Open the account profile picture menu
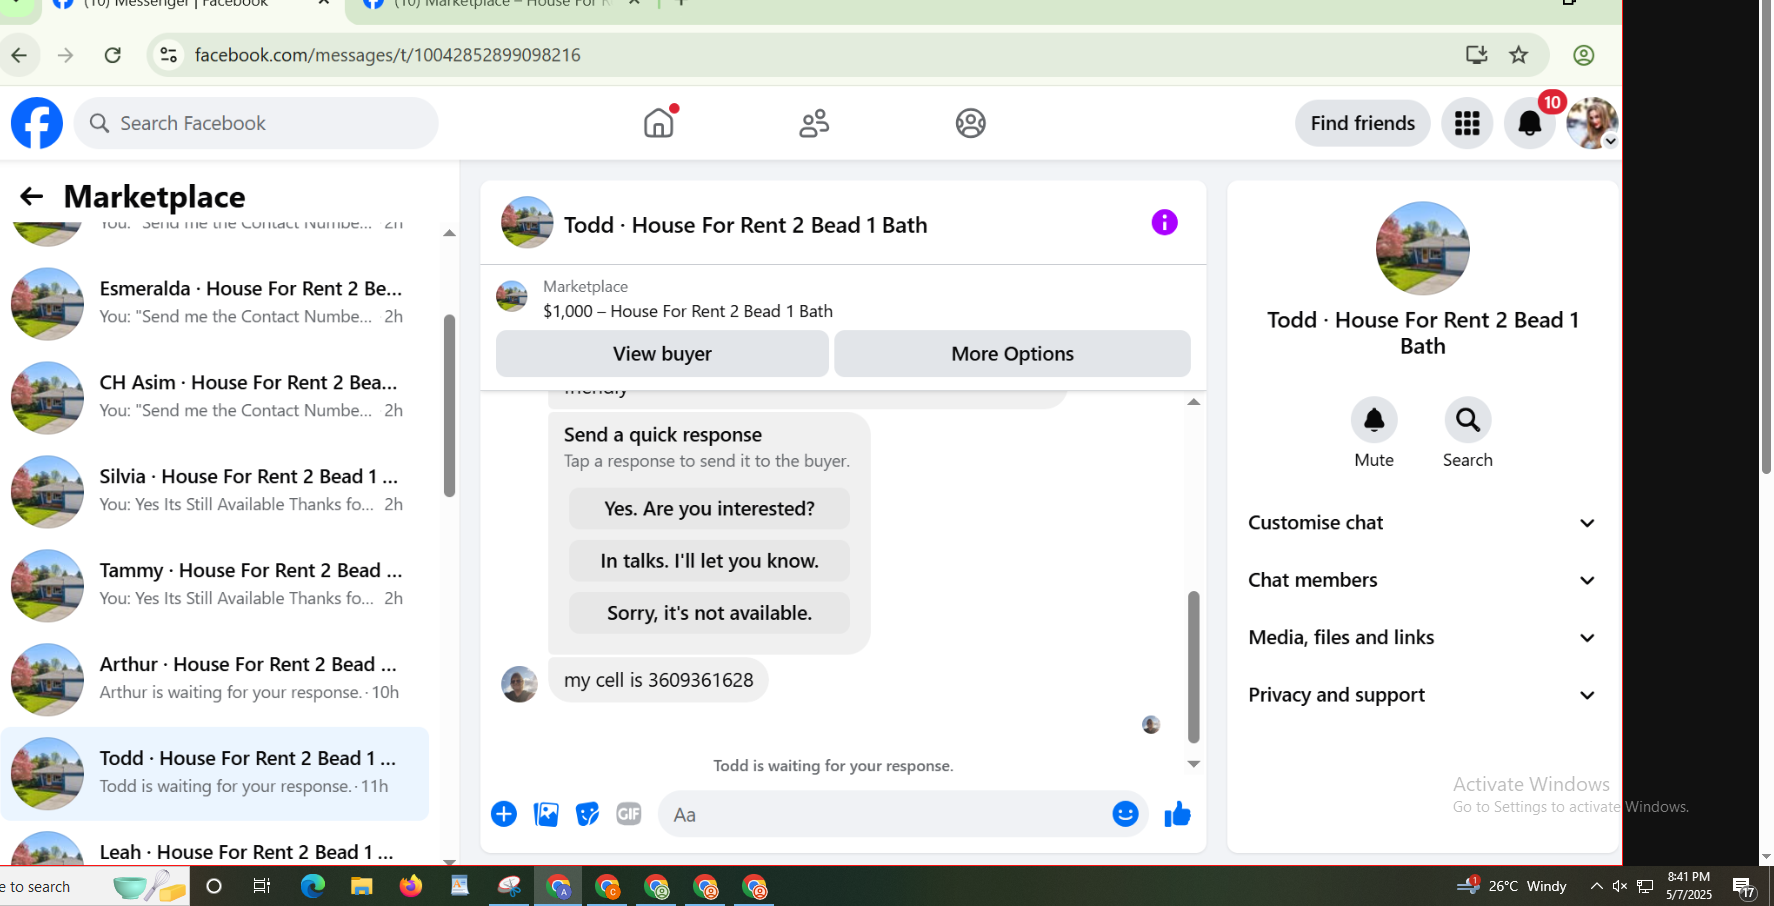The height and width of the screenshot is (906, 1774). tap(1592, 123)
